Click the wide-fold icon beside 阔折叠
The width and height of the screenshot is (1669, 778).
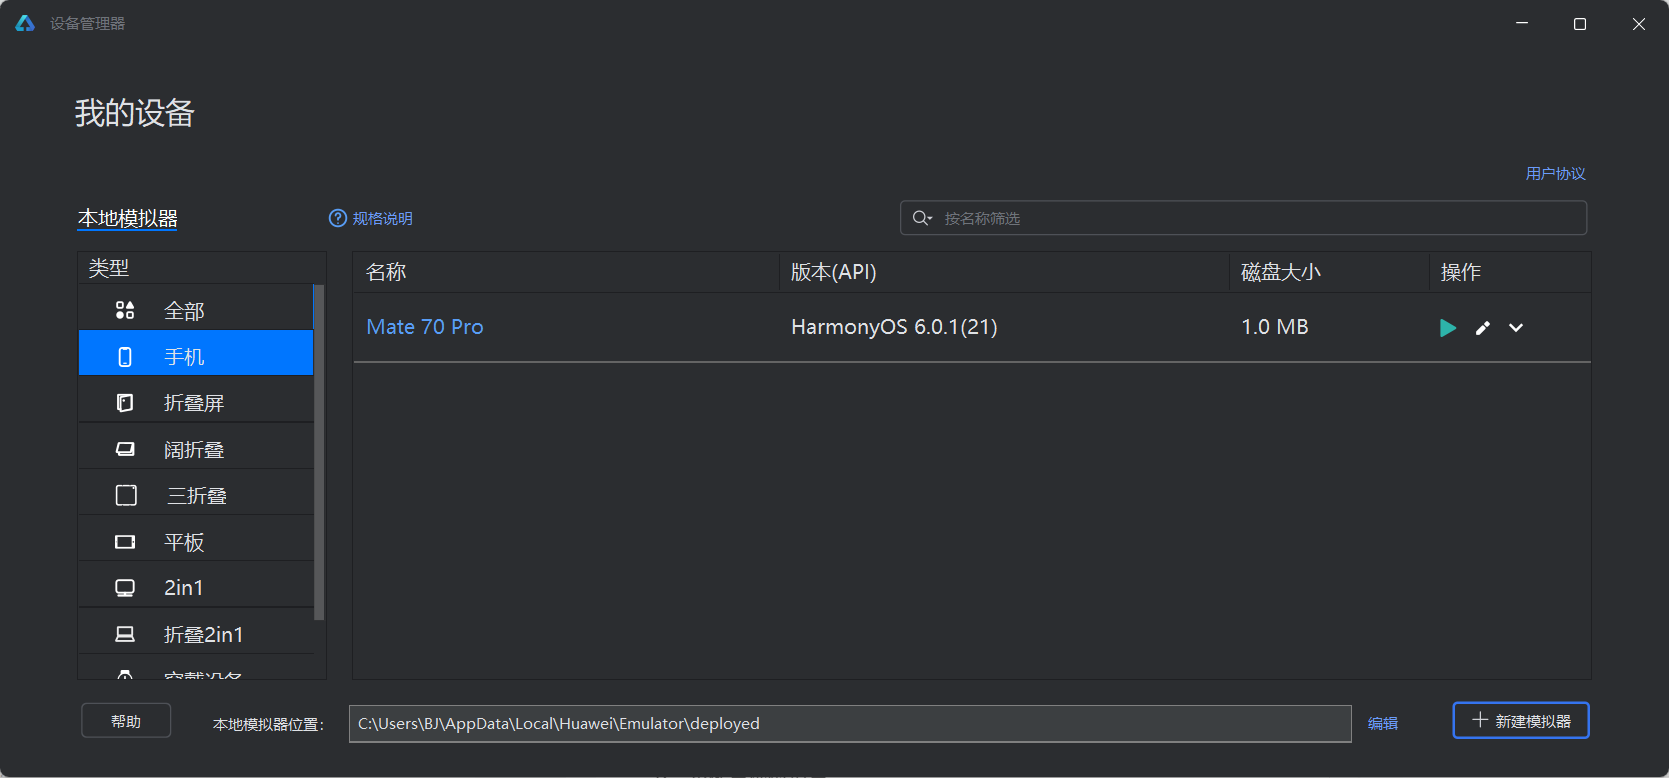pos(125,449)
